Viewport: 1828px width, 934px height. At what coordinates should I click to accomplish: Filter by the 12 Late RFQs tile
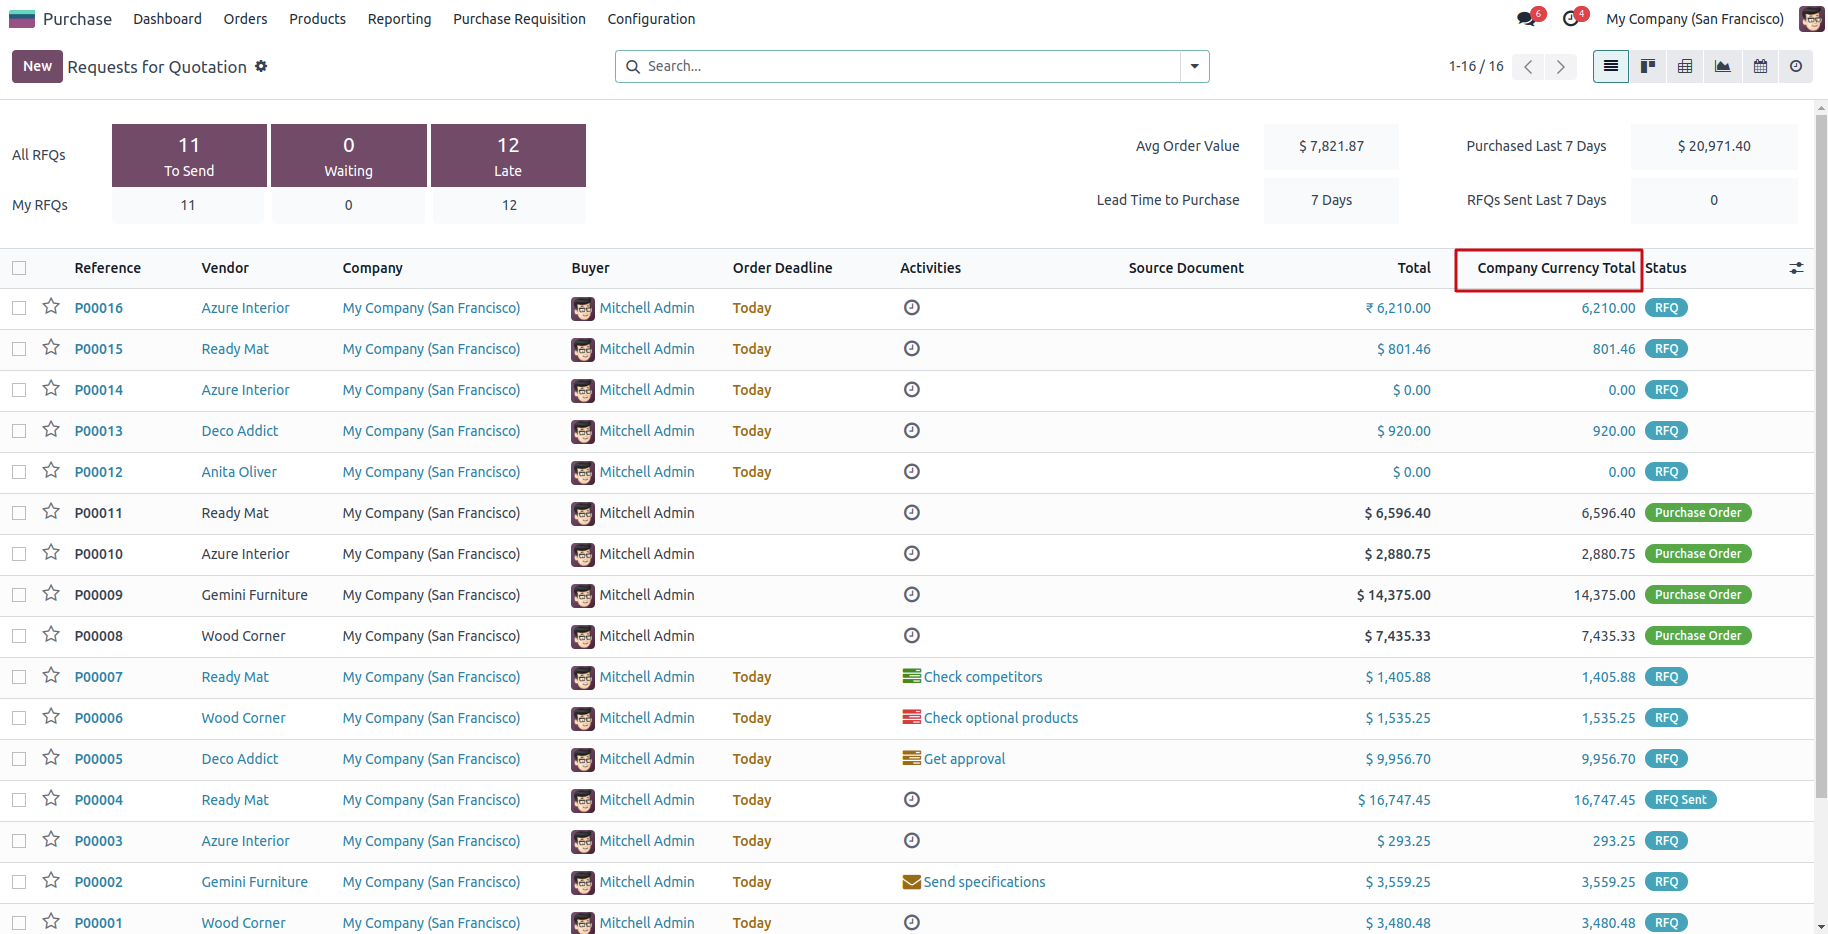coord(508,155)
